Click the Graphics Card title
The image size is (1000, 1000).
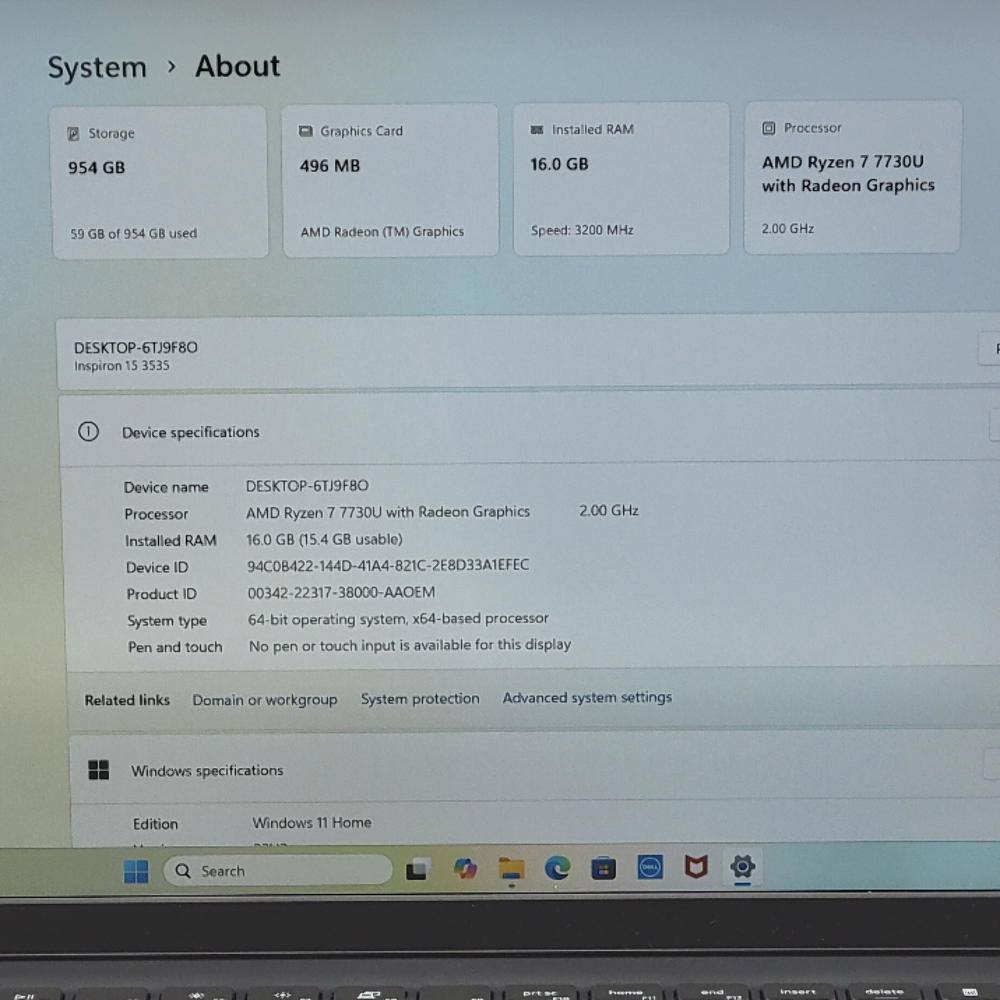[x=361, y=131]
